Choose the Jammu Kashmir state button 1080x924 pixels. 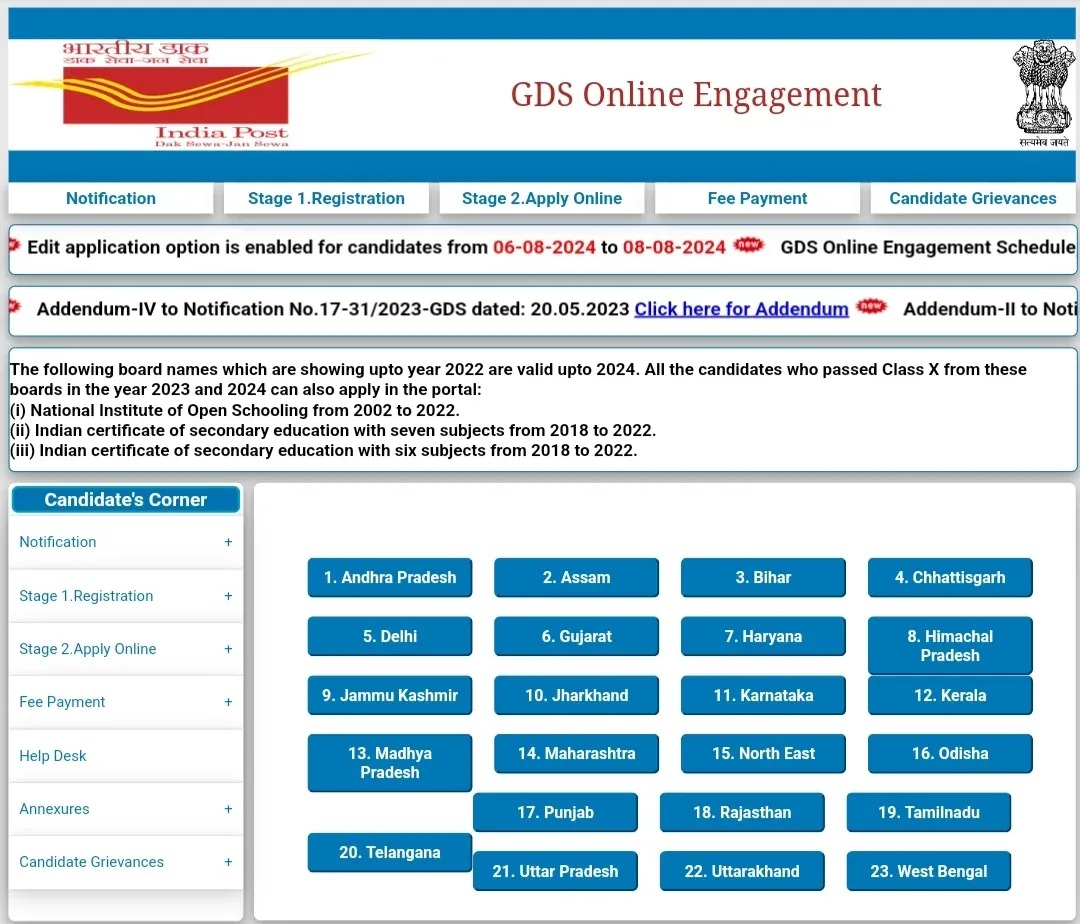(390, 695)
